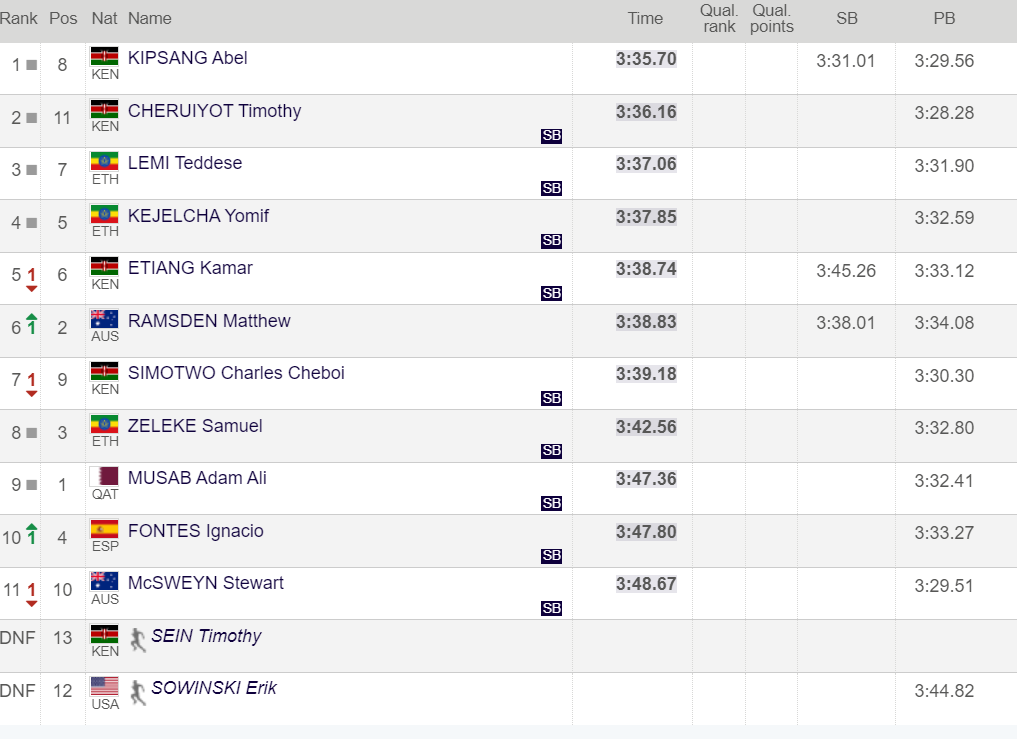Open athlete McSWEYN Stewart
The height and width of the screenshot is (739, 1017).
tap(206, 583)
